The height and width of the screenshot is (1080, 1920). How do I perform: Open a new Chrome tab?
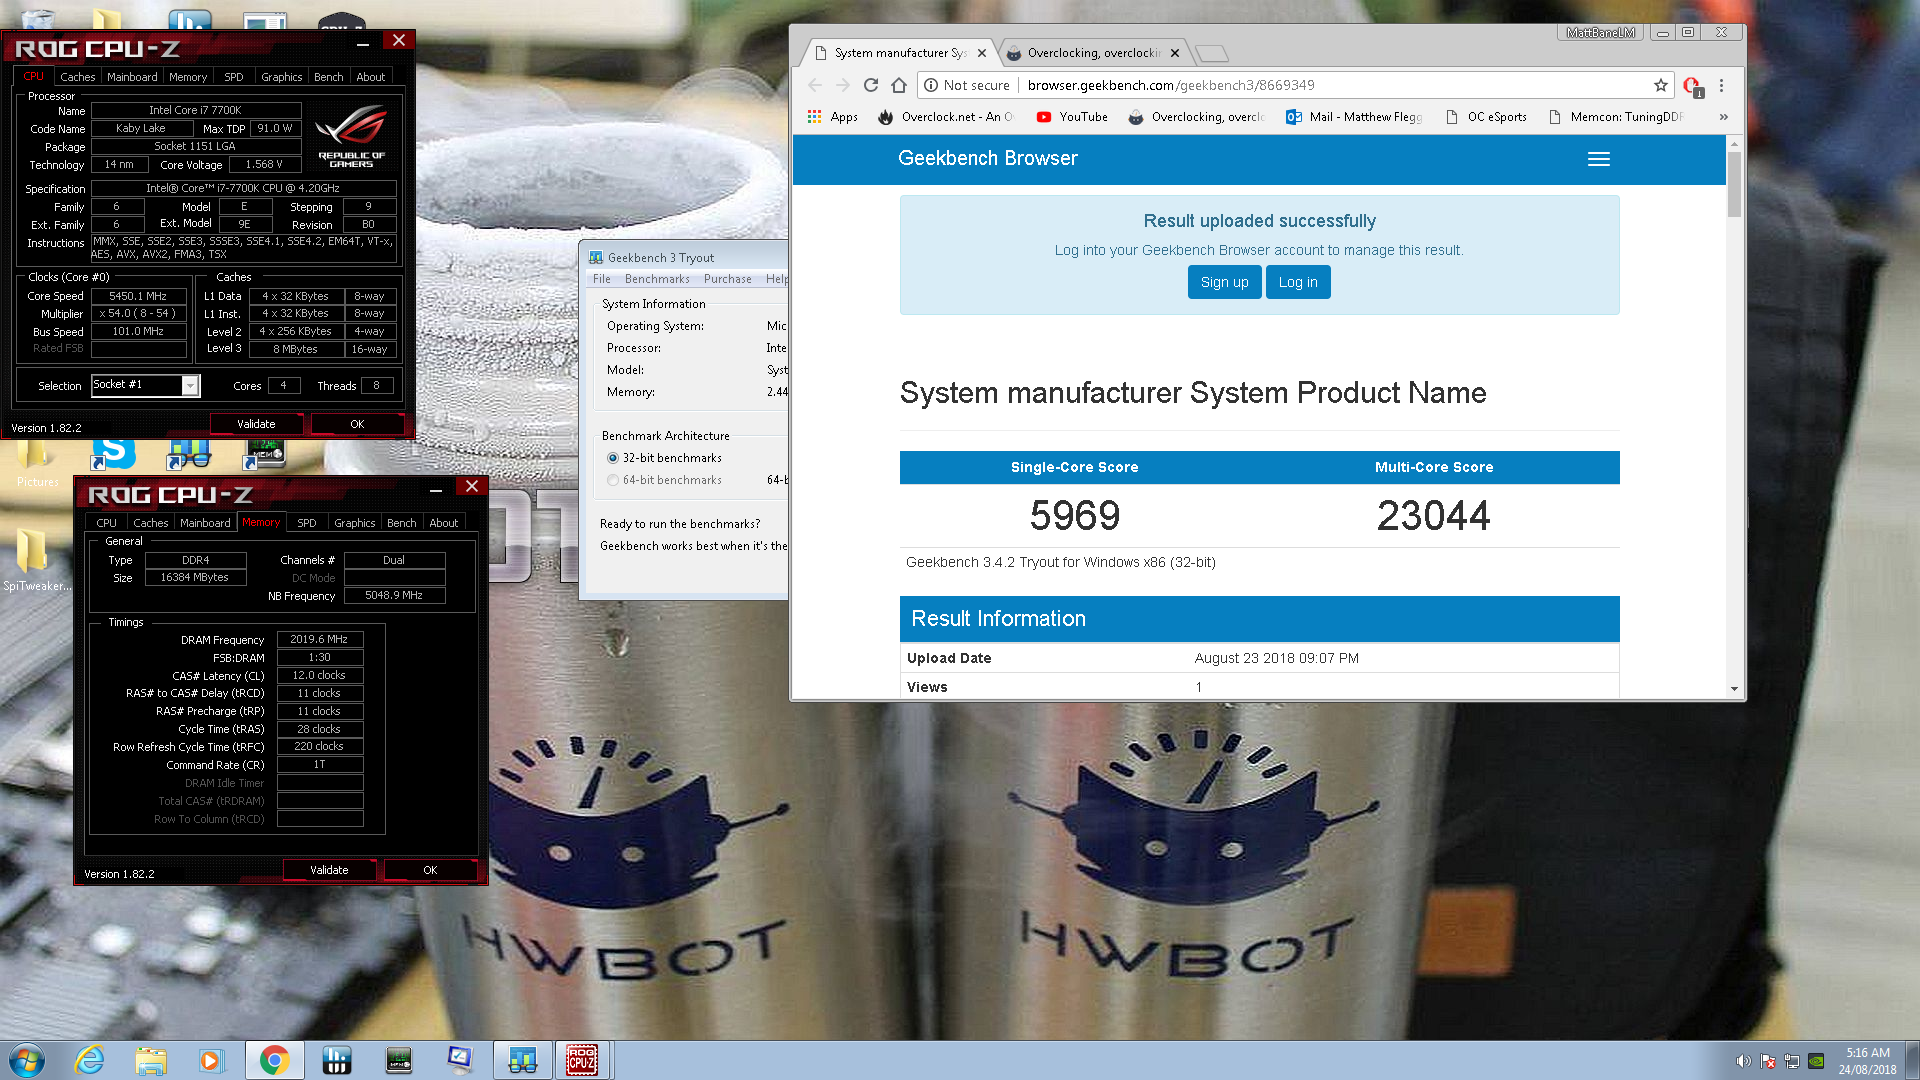click(1211, 53)
